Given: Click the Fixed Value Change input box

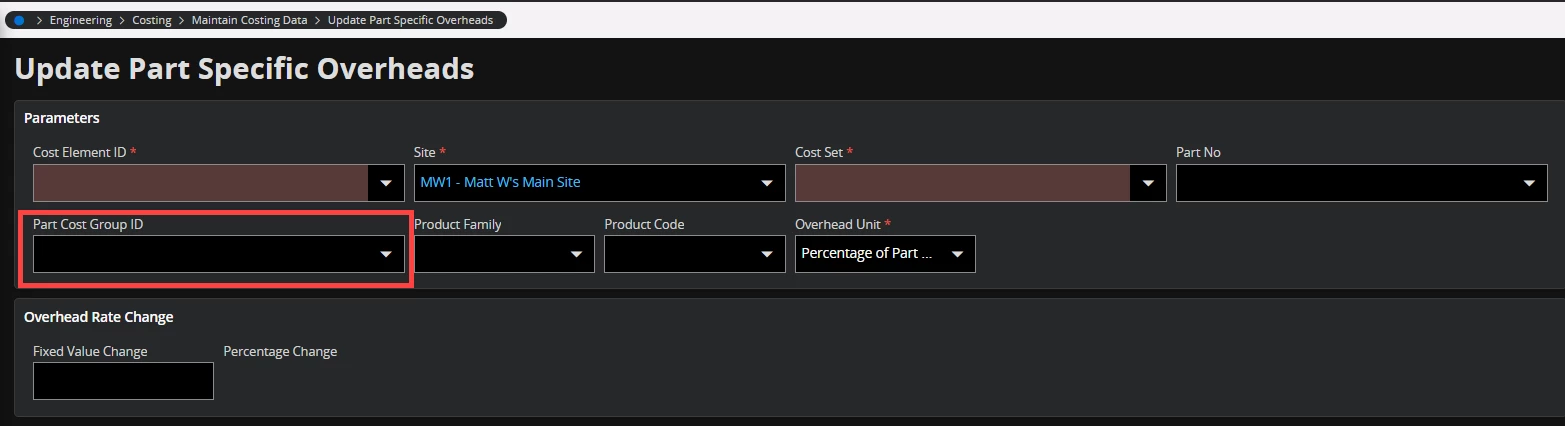Looking at the screenshot, I should point(123,381).
